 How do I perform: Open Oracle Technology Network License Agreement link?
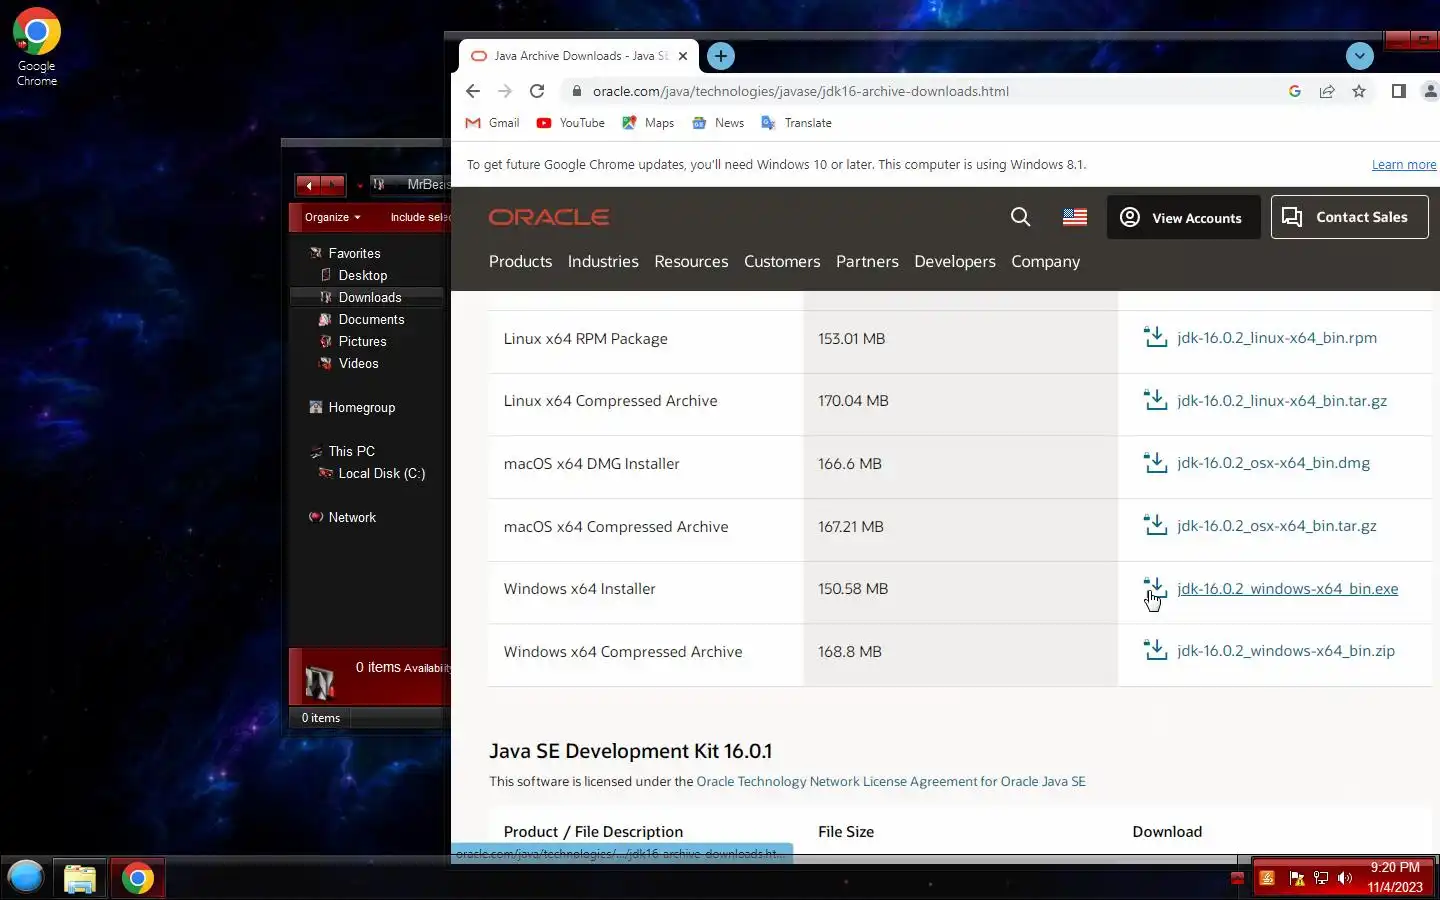[x=891, y=782]
